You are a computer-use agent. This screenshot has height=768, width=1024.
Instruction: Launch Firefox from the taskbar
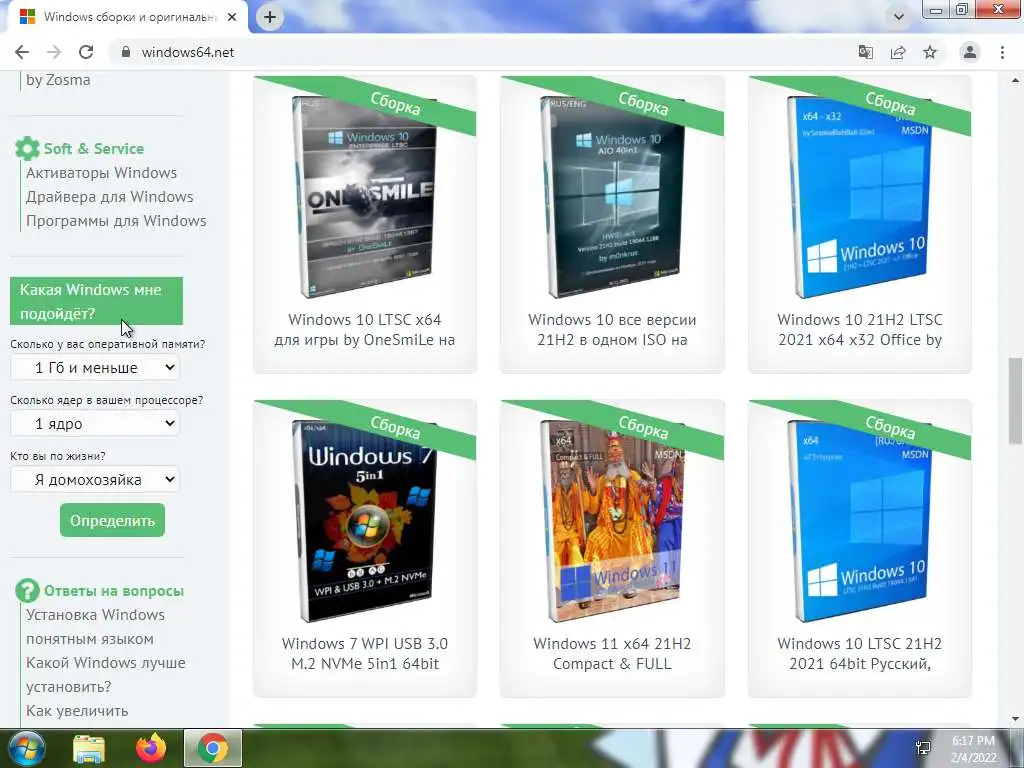click(151, 749)
